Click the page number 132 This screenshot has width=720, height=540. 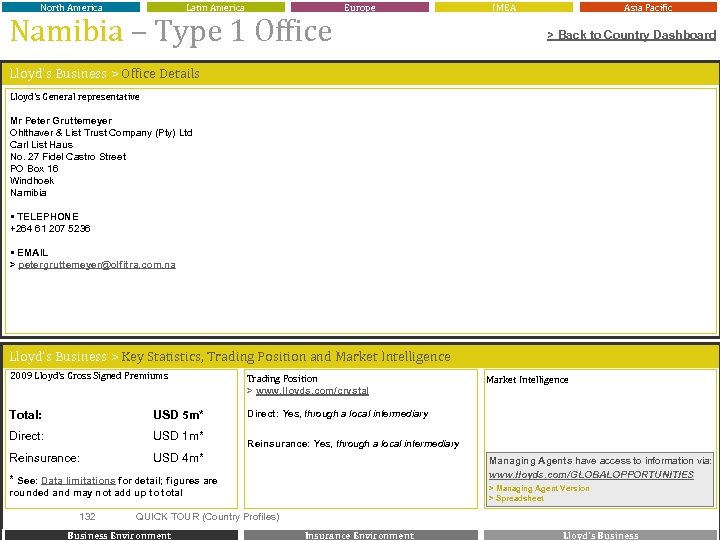pos(87,517)
